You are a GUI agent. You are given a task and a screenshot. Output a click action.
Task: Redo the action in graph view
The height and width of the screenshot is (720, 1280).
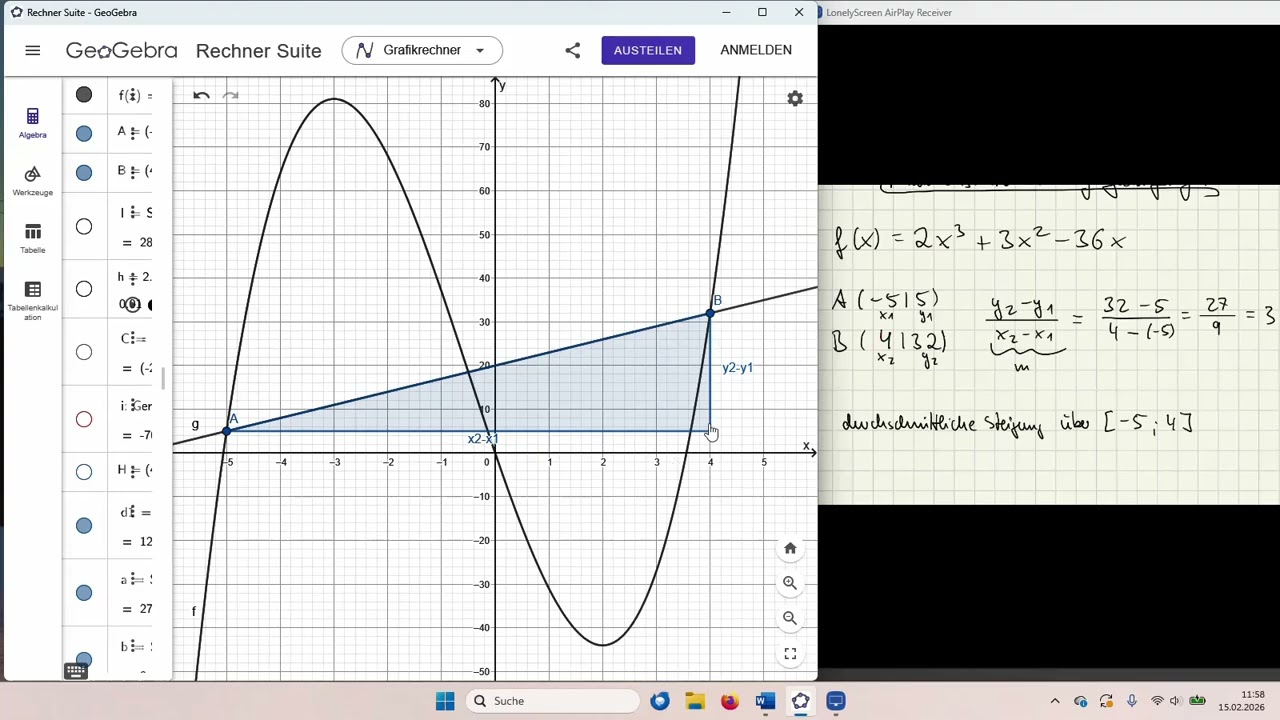pos(230,95)
